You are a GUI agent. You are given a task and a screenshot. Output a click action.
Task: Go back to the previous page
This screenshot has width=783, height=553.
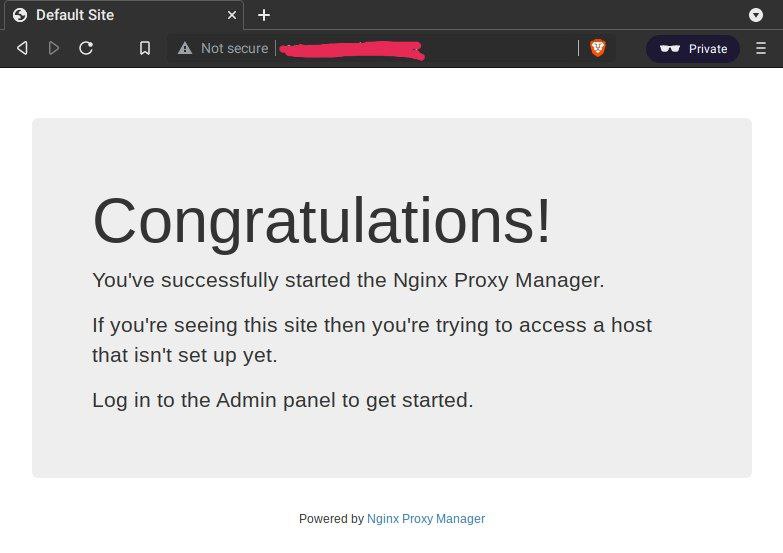pyautogui.click(x=22, y=48)
